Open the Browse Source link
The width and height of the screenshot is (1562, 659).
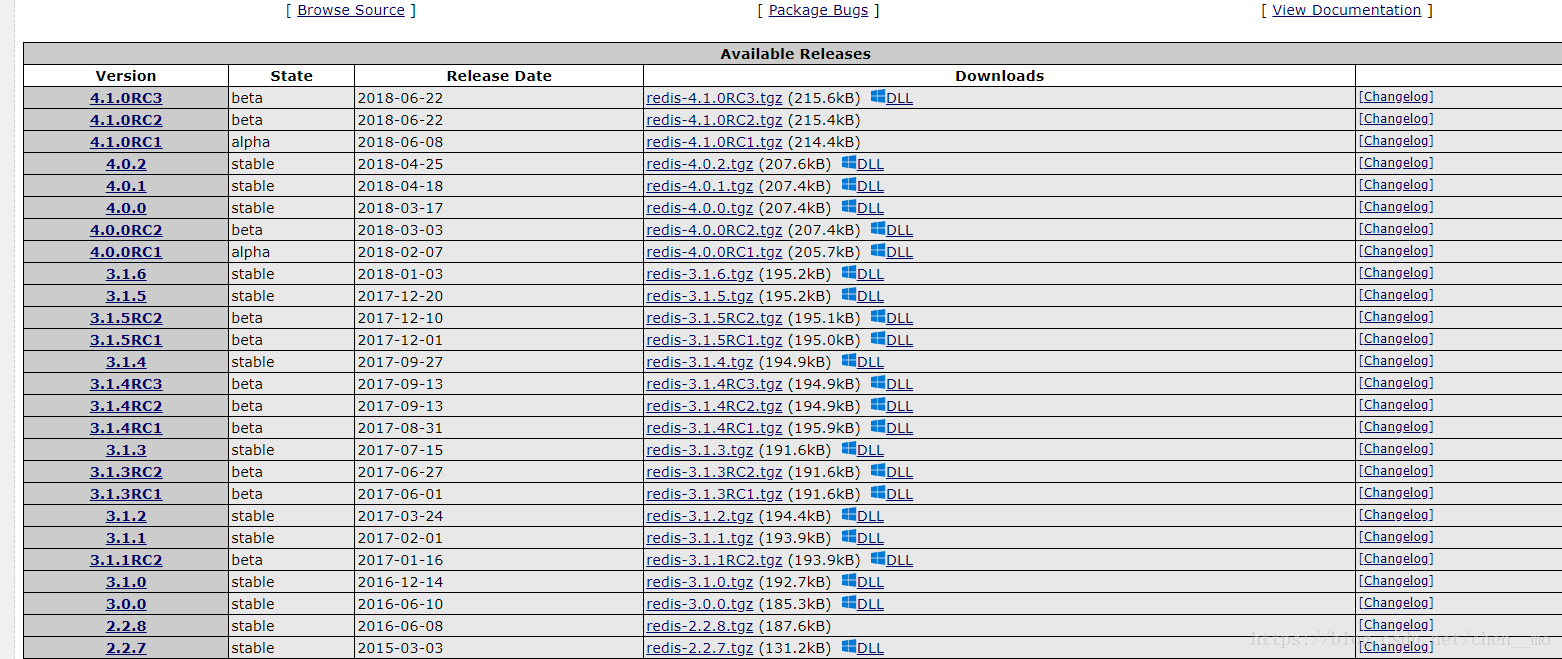351,10
